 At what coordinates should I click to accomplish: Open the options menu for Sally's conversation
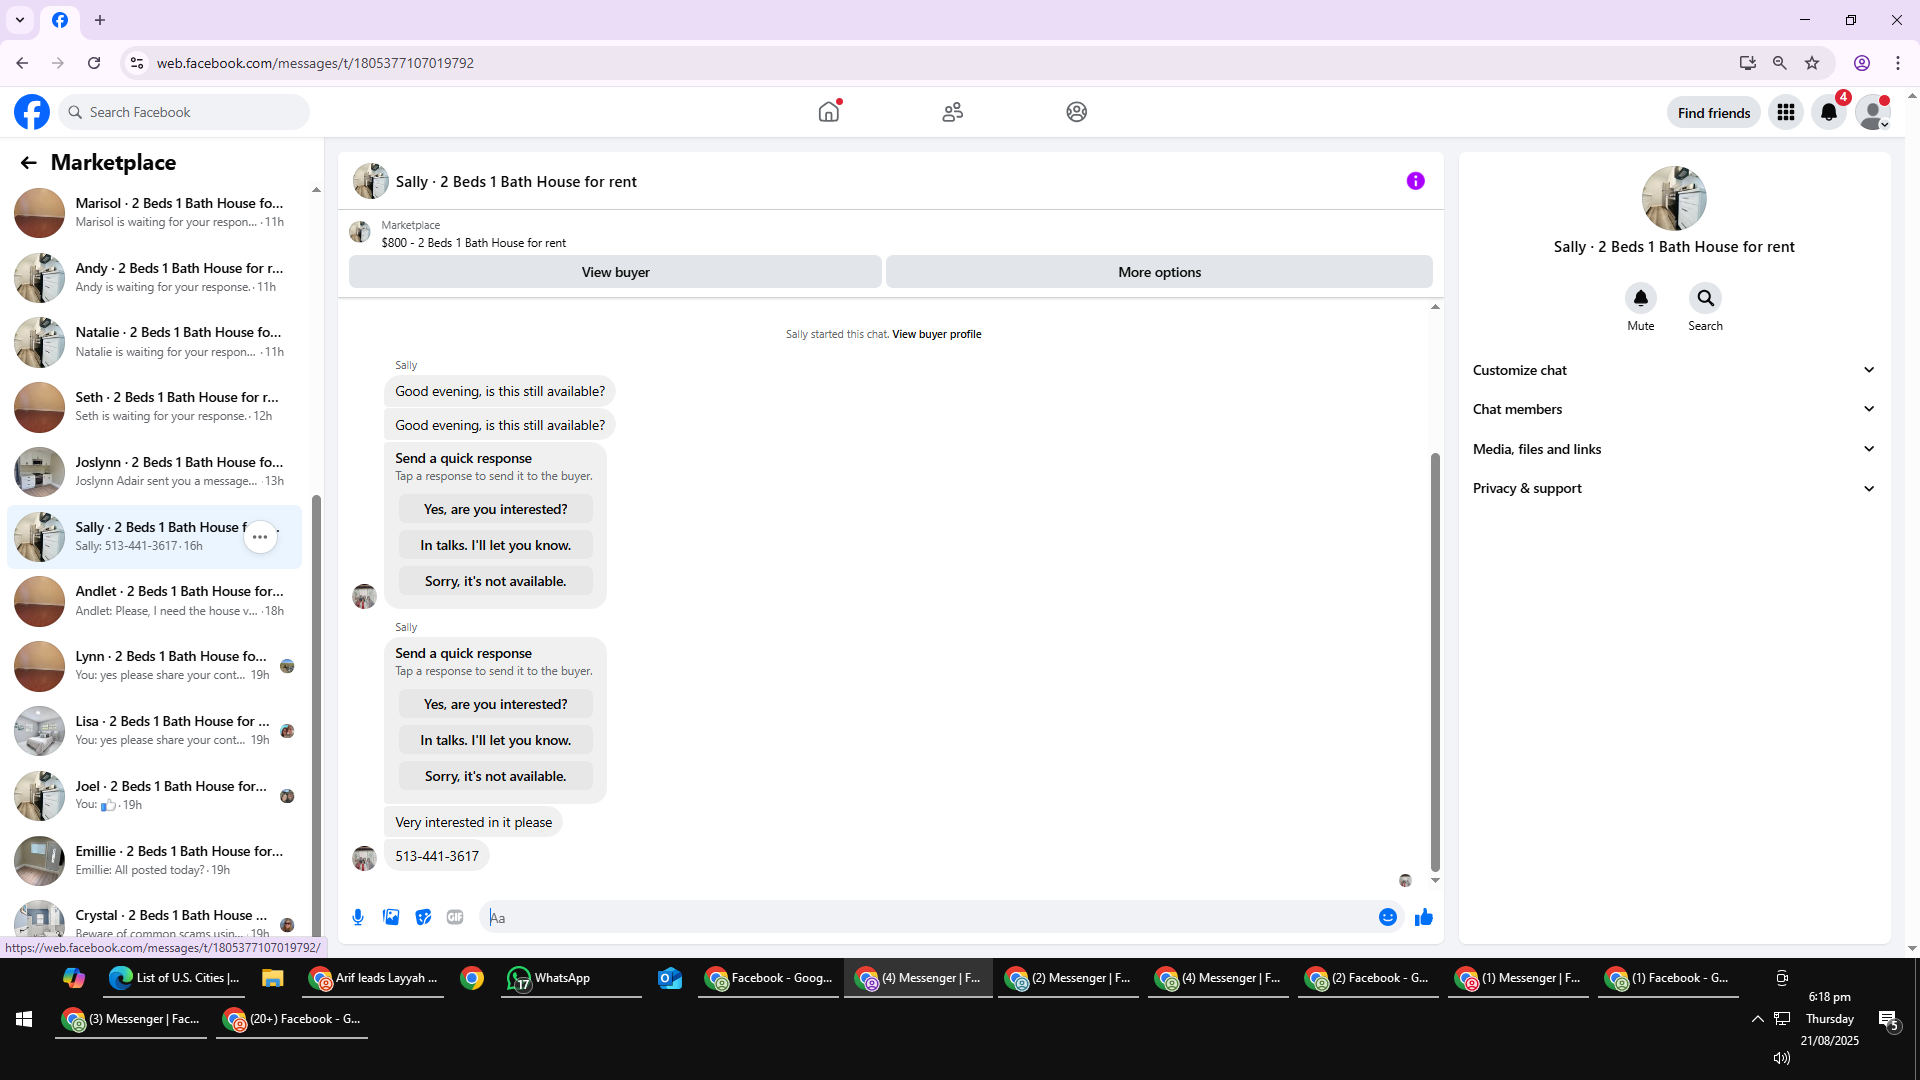pos(260,537)
